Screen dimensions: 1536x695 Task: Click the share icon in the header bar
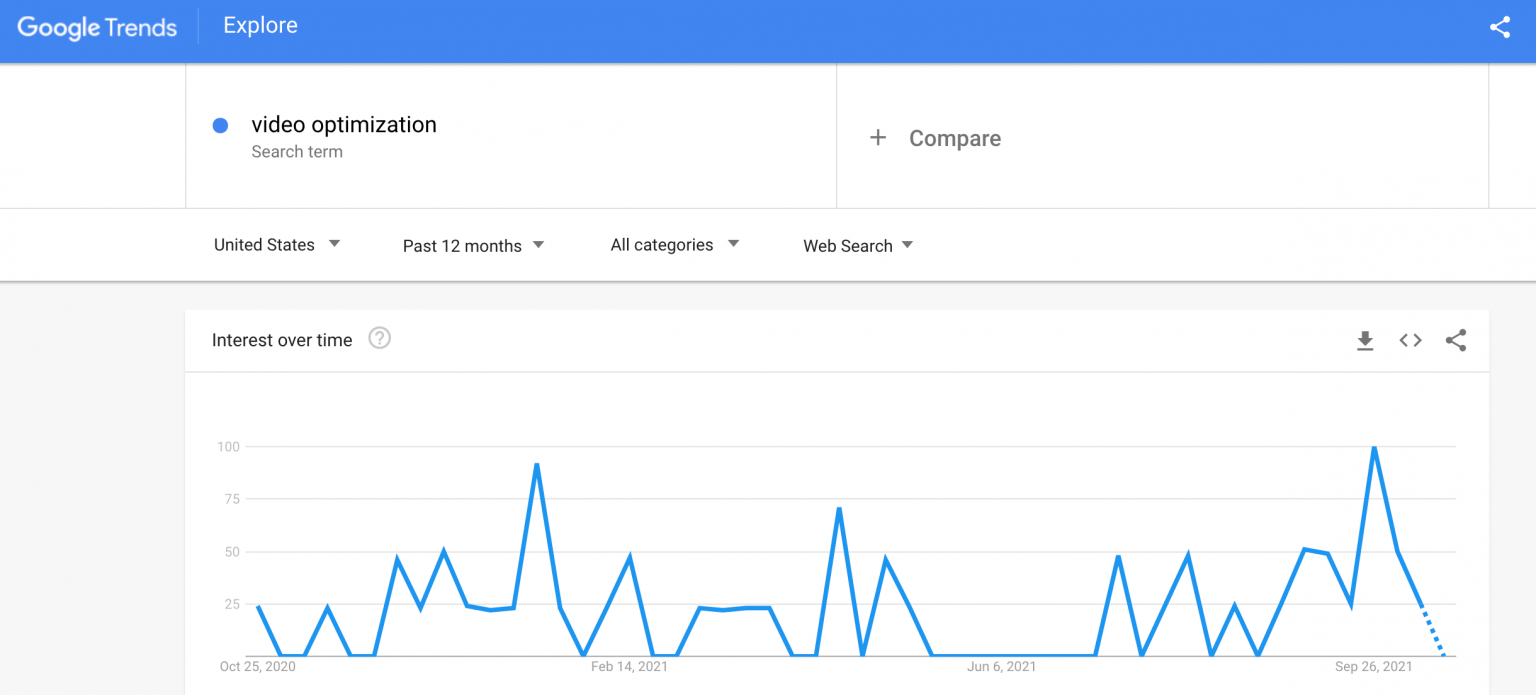coord(1499,27)
